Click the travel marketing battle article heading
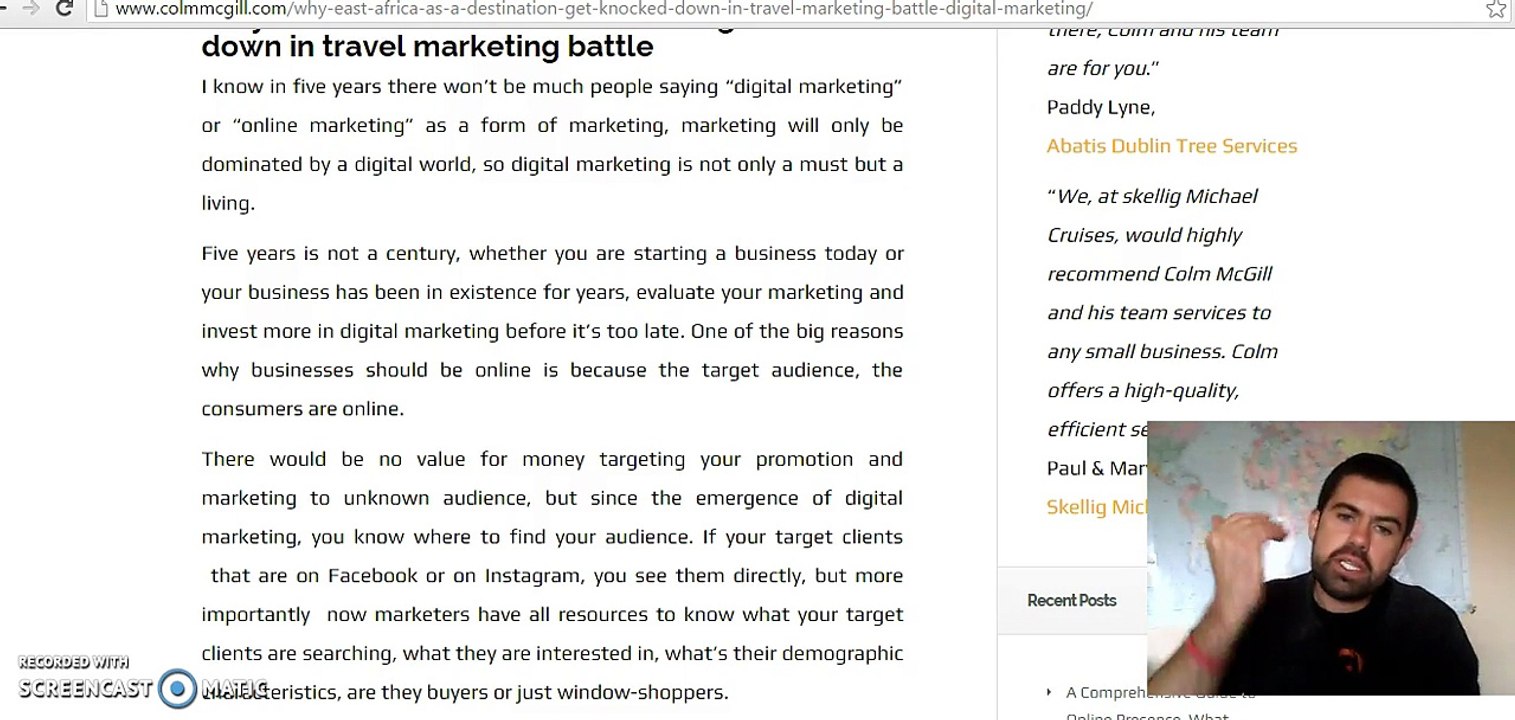Image resolution: width=1515 pixels, height=720 pixels. pos(427,46)
